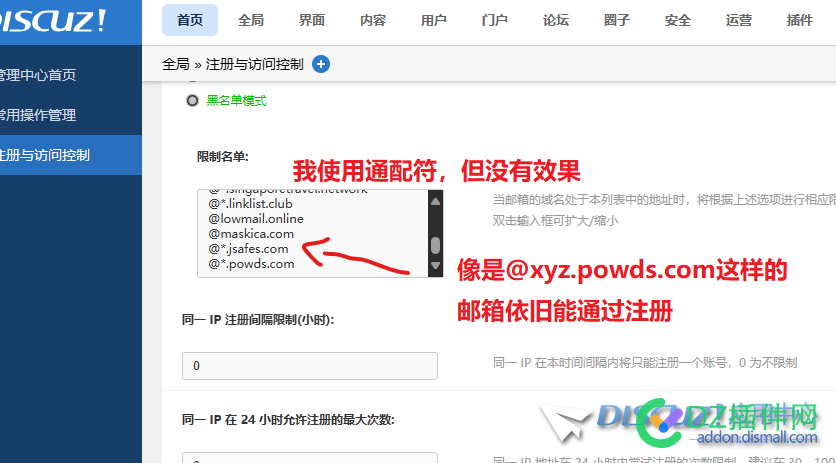Switch to the 界面 tab

tap(312, 20)
